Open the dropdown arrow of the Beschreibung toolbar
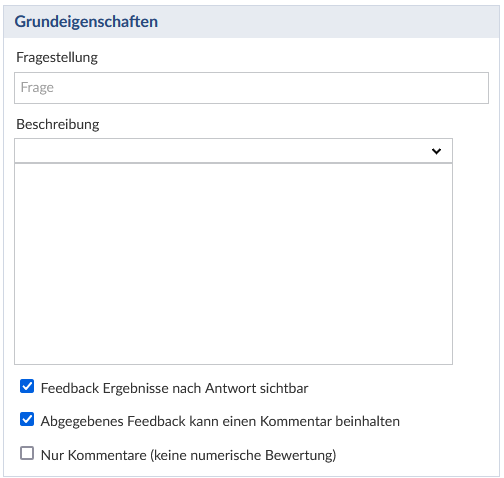The image size is (504, 478). (436, 151)
